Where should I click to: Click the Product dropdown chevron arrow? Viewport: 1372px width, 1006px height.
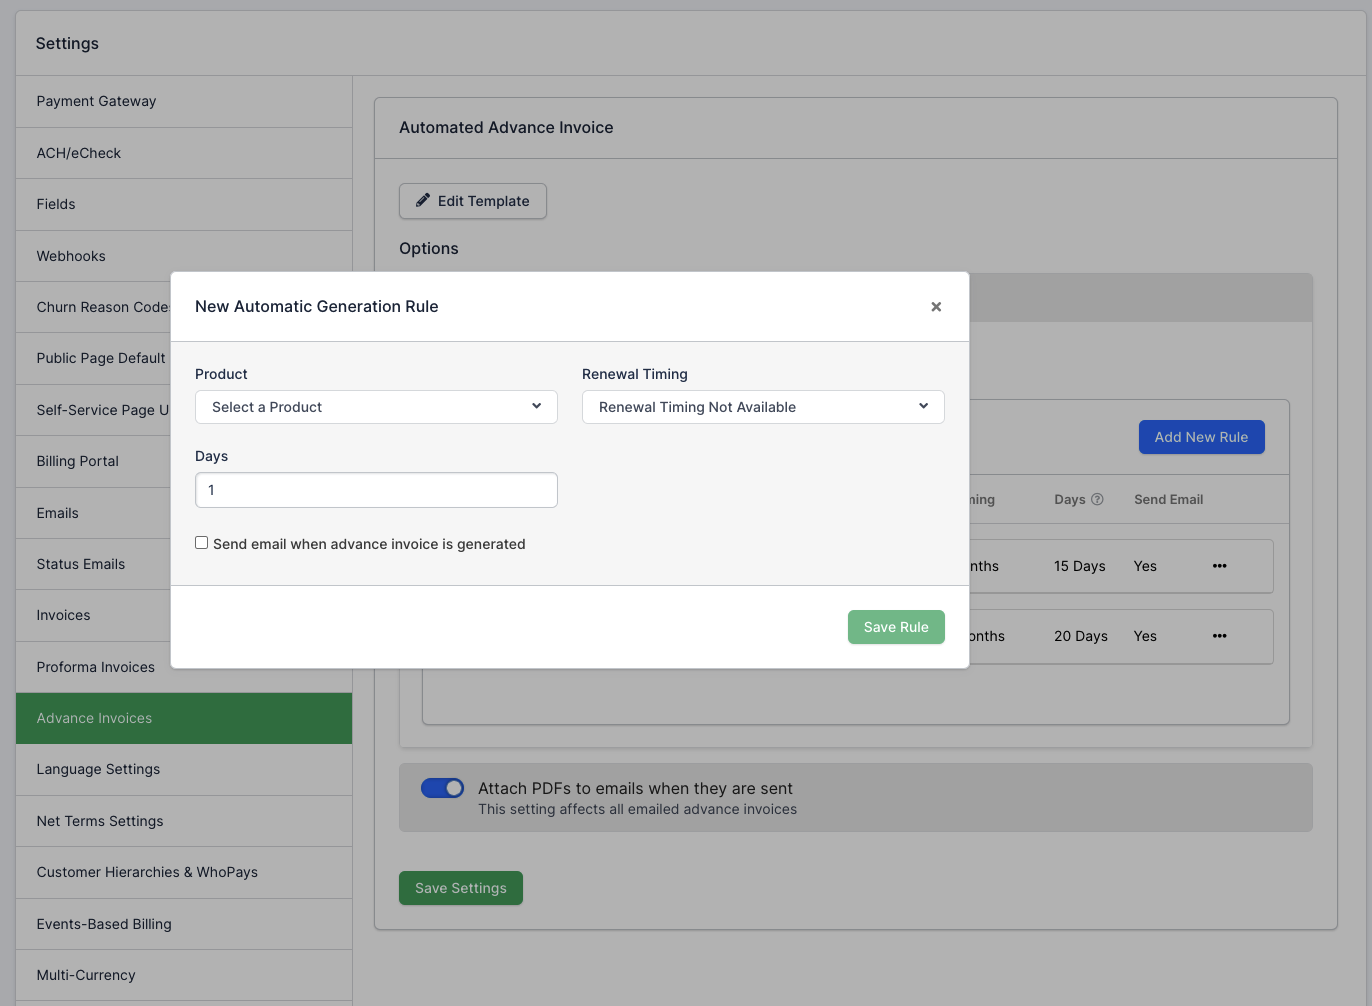click(x=537, y=406)
